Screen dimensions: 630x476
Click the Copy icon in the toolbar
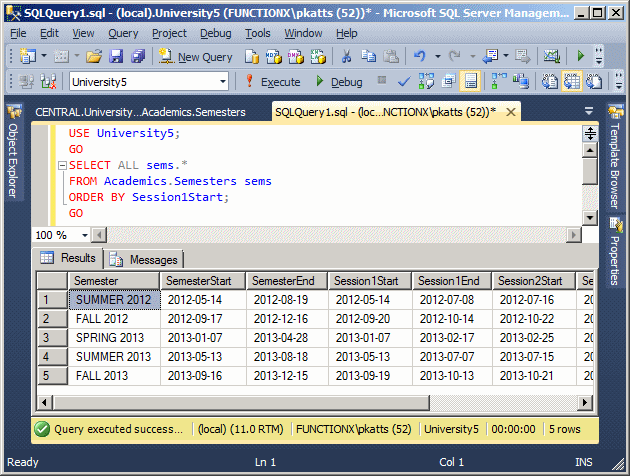368,56
